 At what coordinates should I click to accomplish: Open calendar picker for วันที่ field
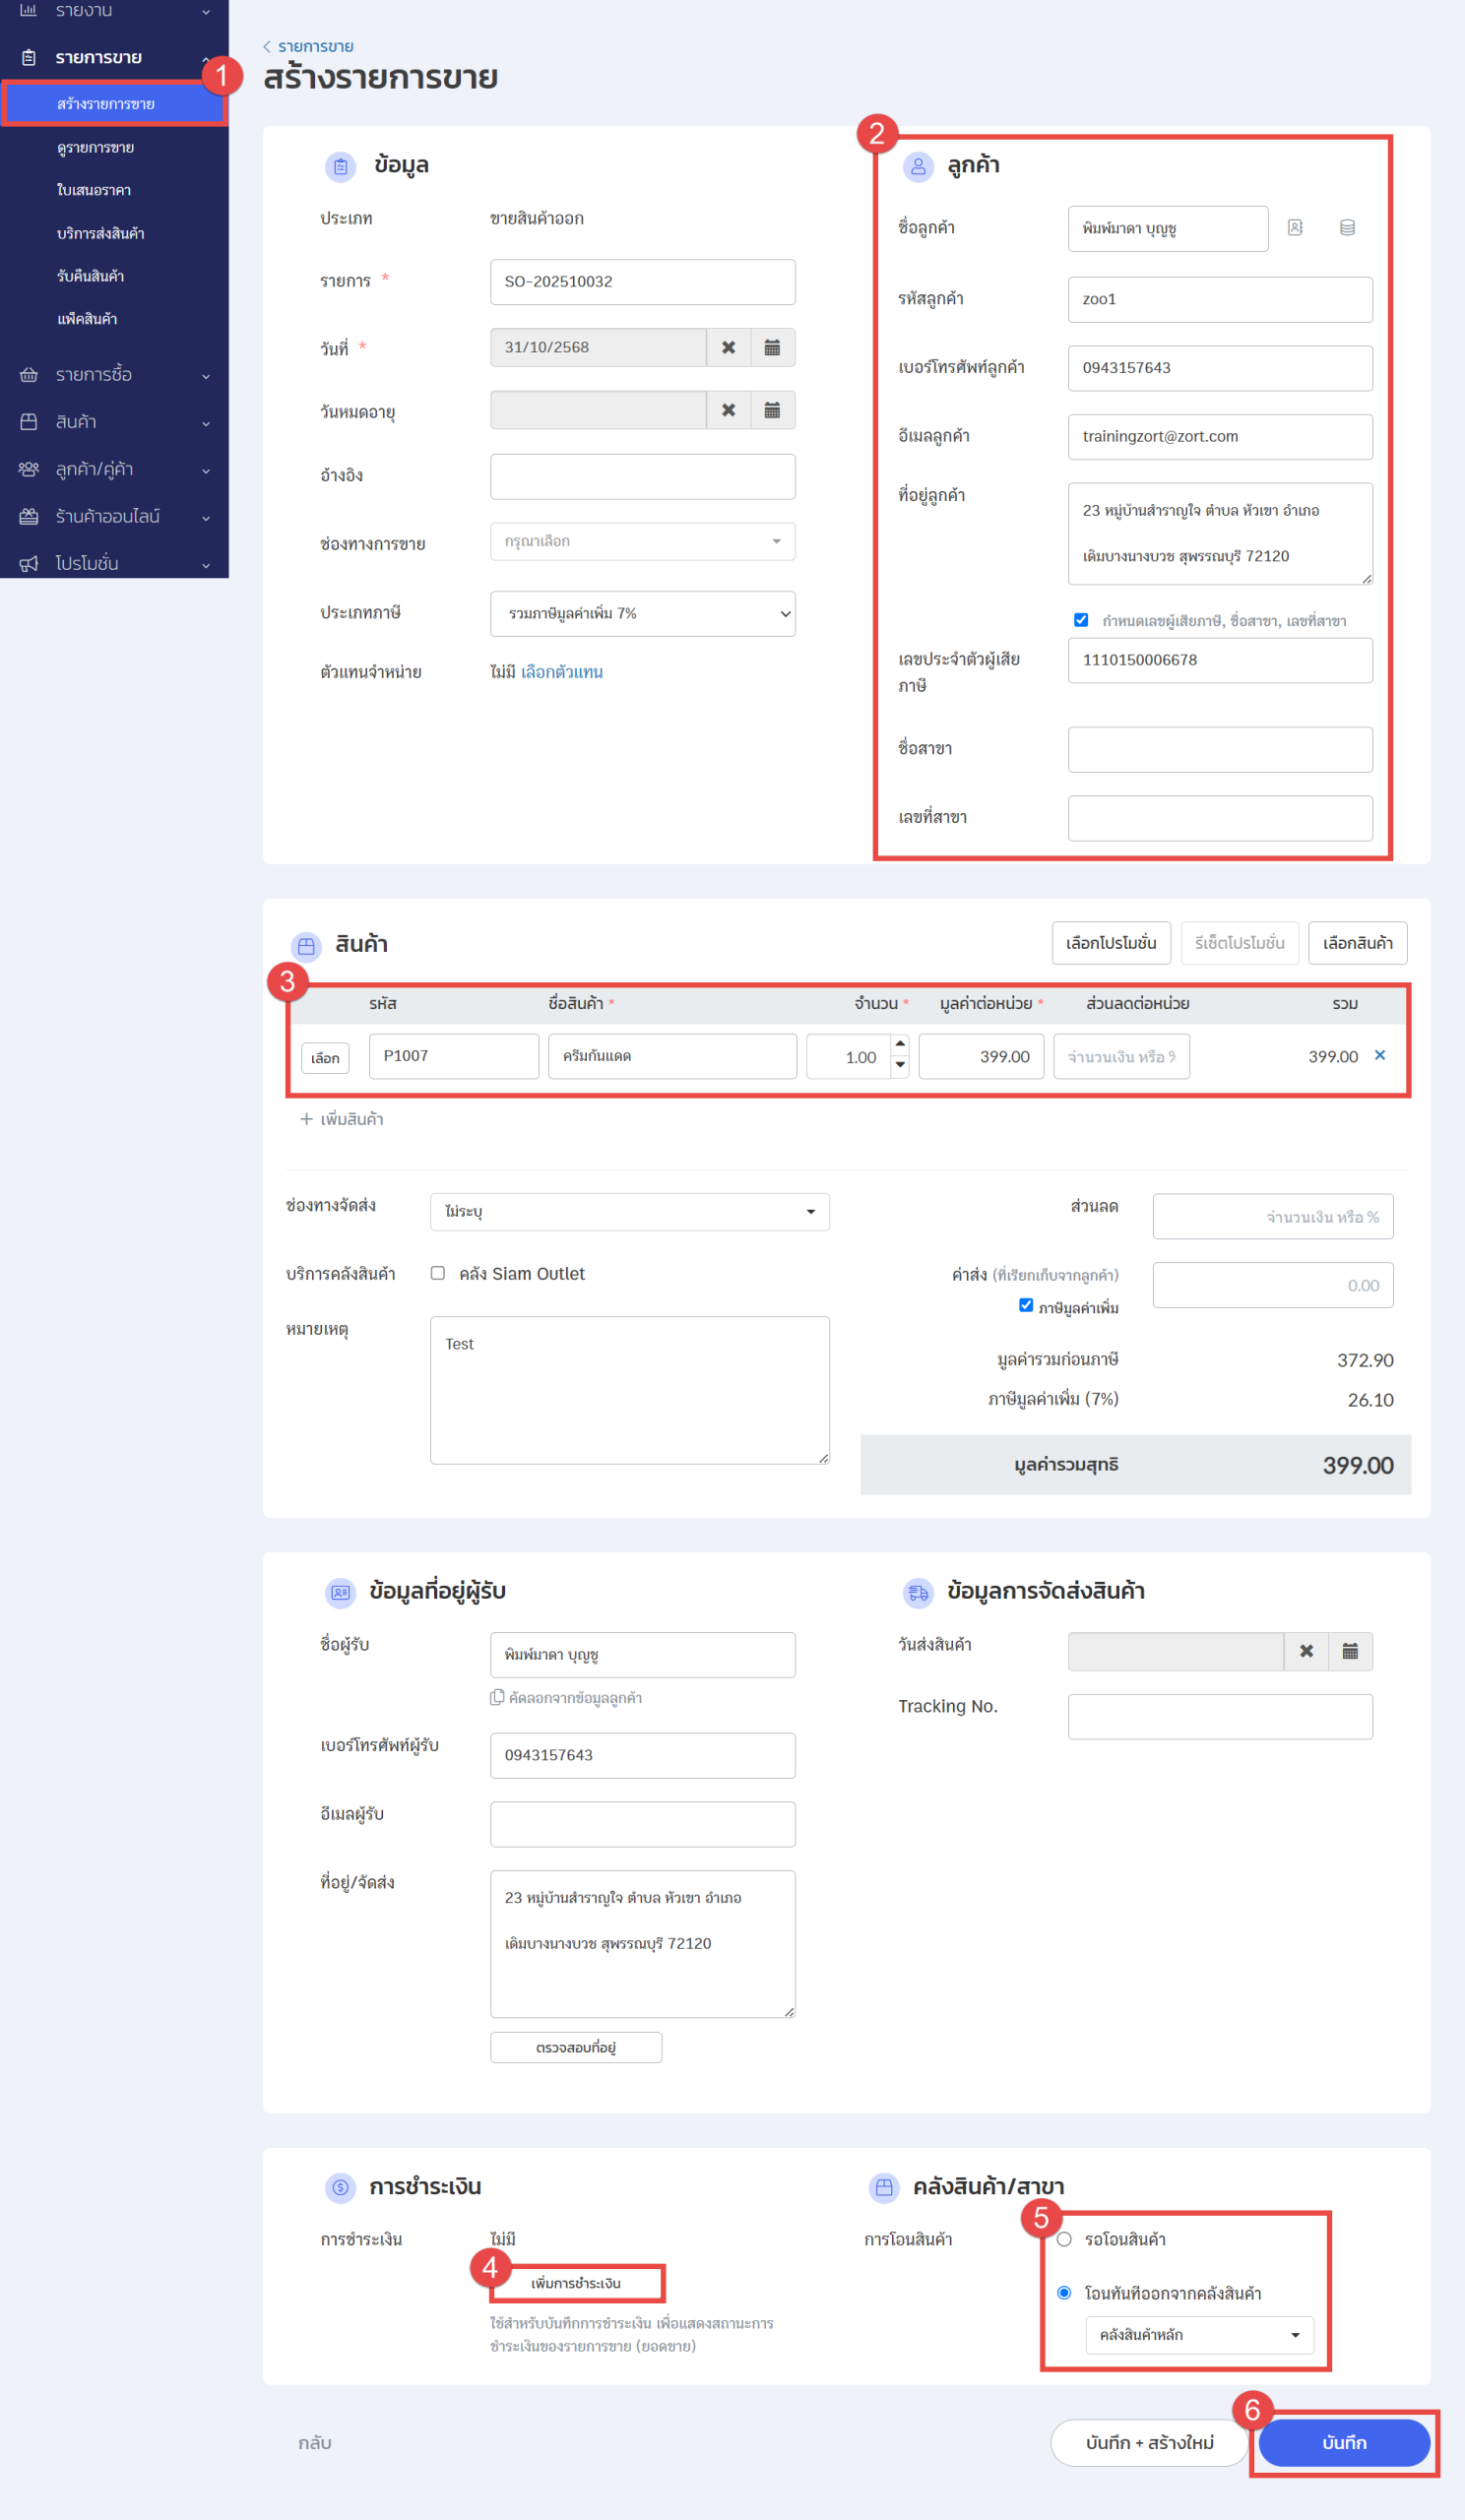(x=772, y=347)
